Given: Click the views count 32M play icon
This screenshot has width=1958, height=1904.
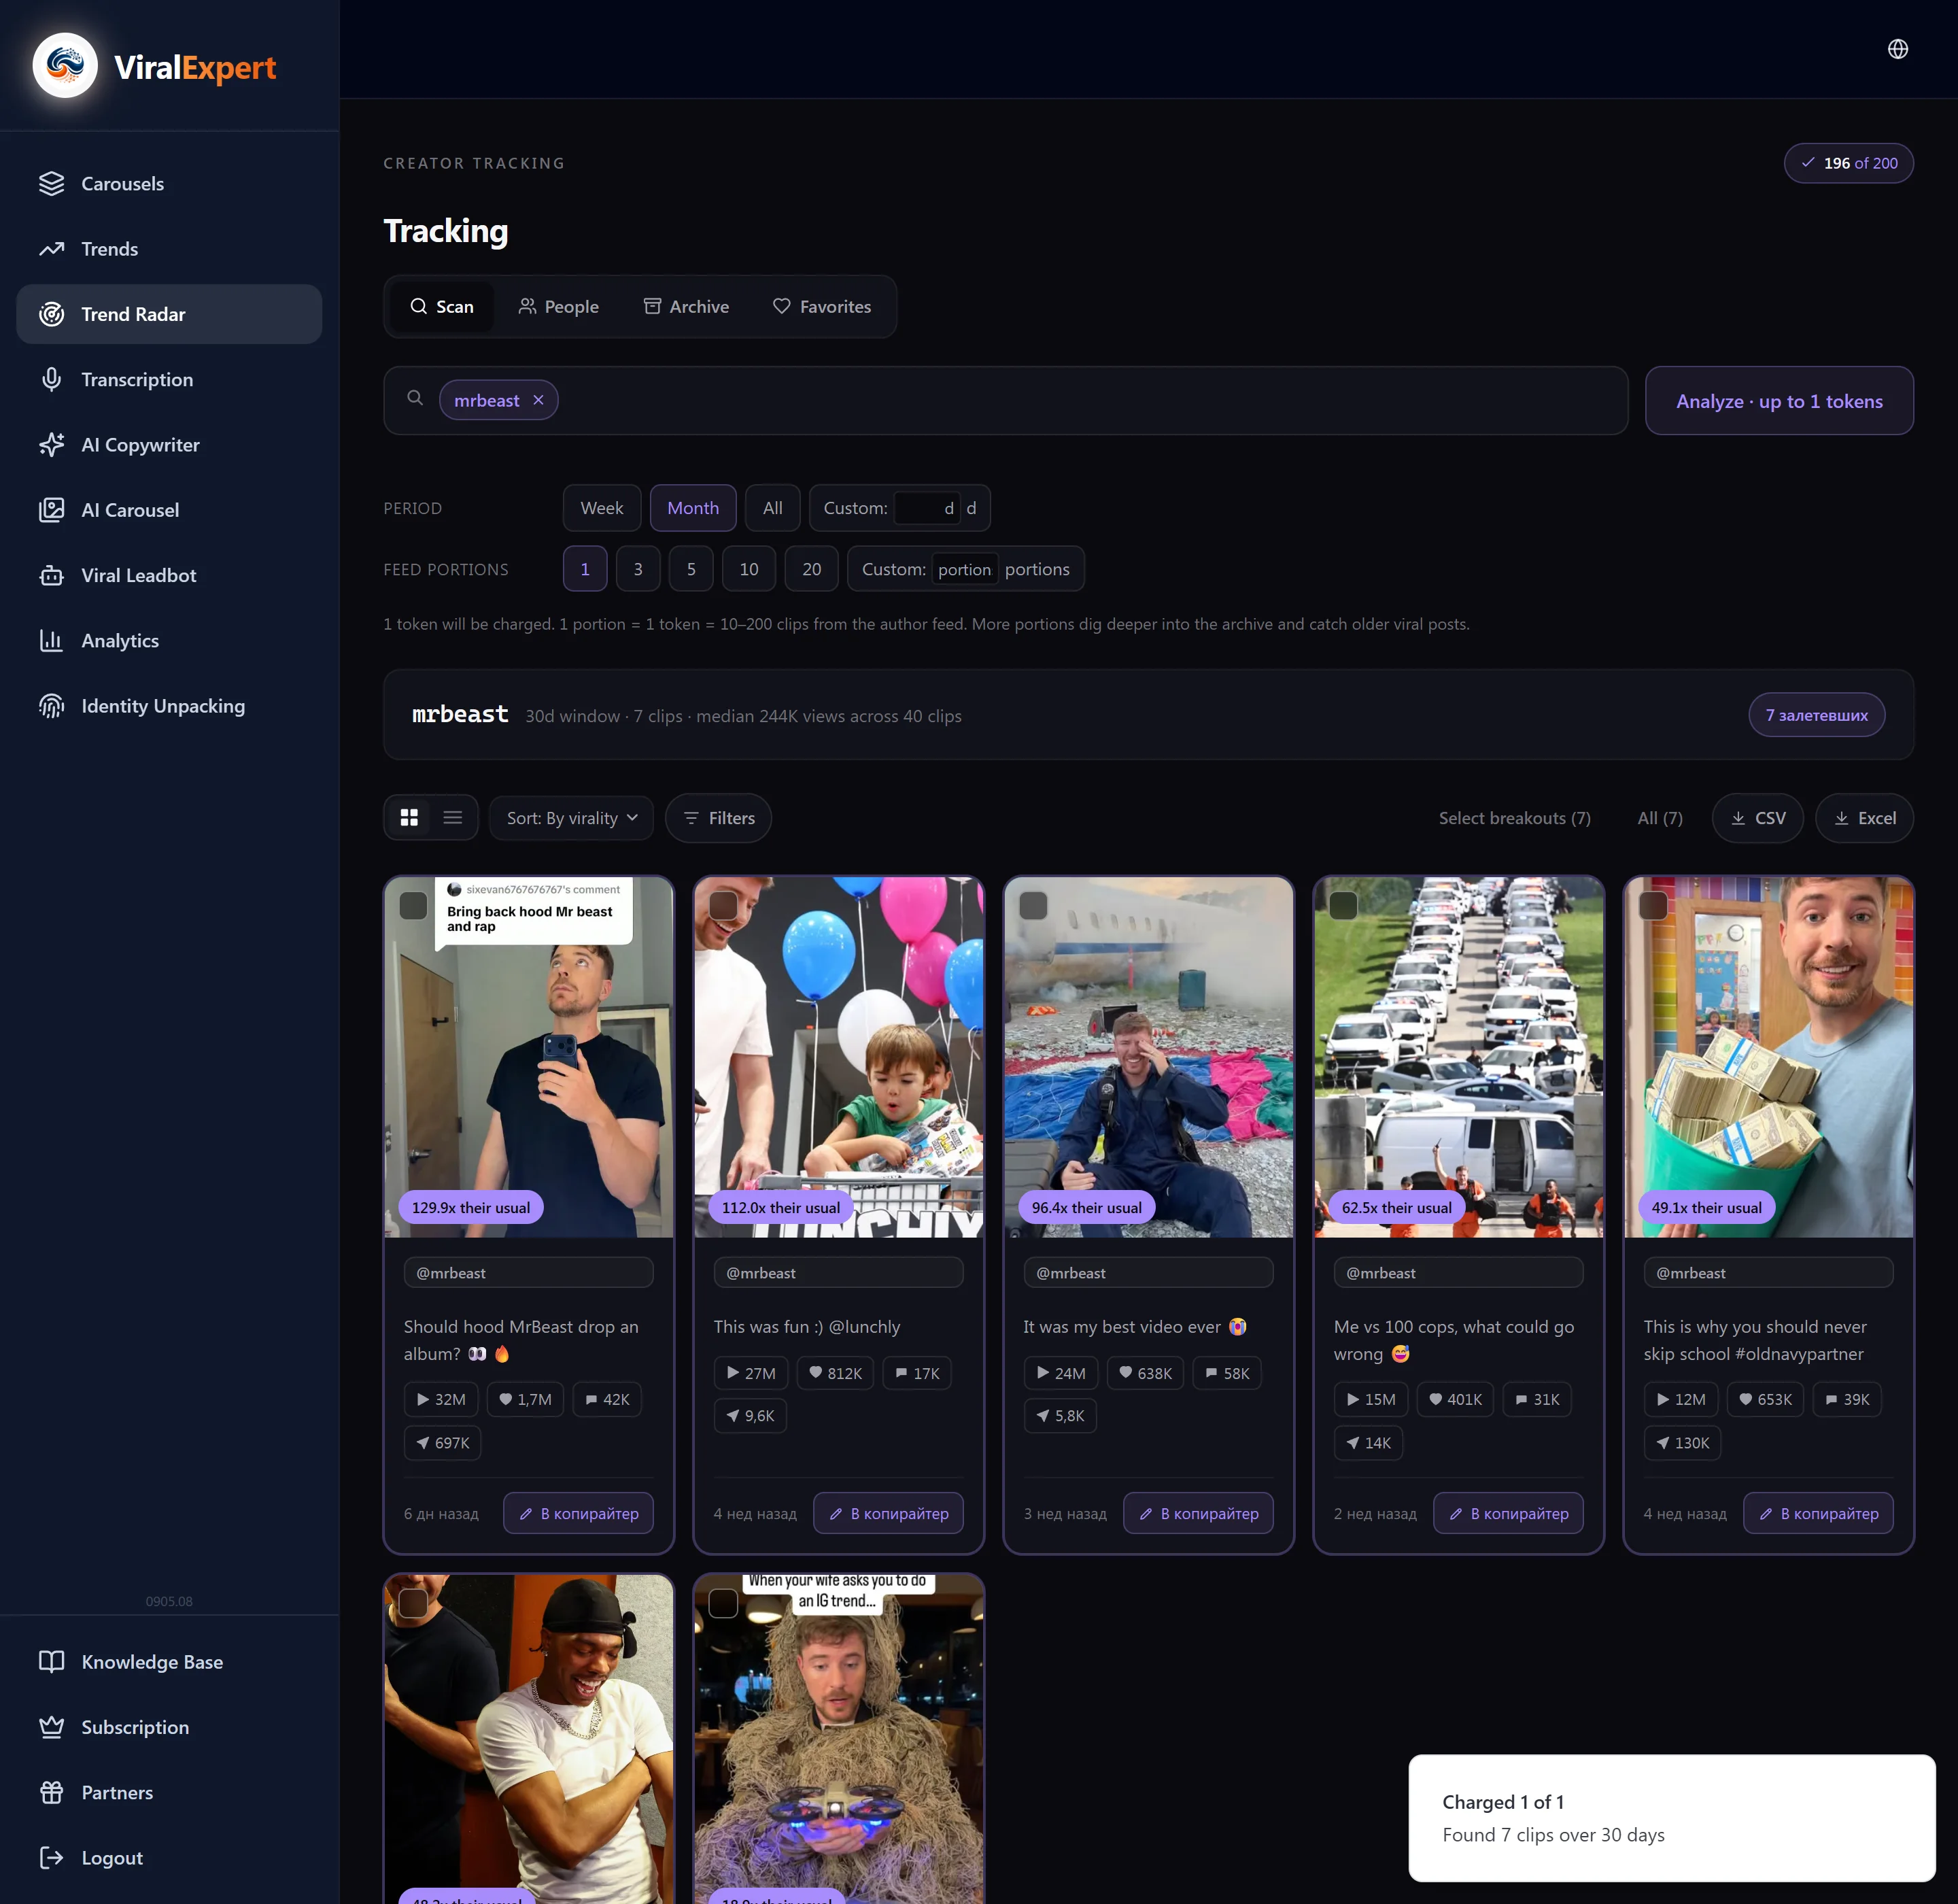Looking at the screenshot, I should [x=423, y=1400].
